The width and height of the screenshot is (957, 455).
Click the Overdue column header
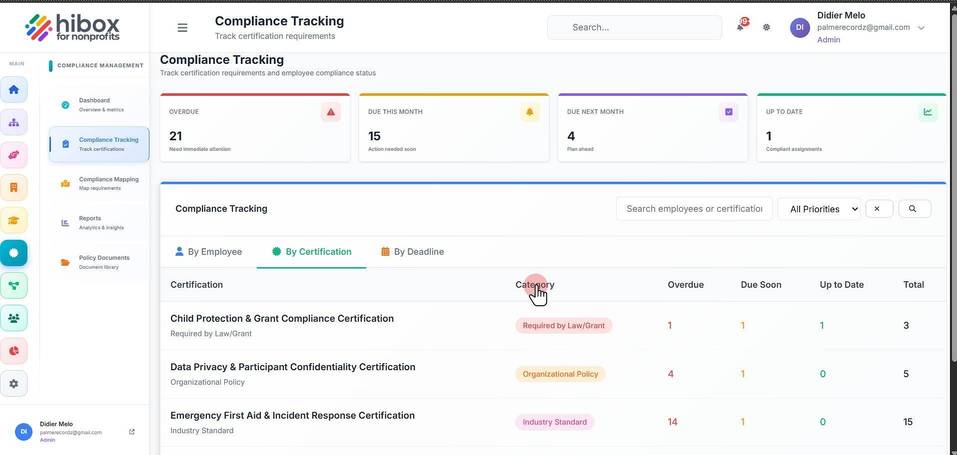pyautogui.click(x=685, y=285)
